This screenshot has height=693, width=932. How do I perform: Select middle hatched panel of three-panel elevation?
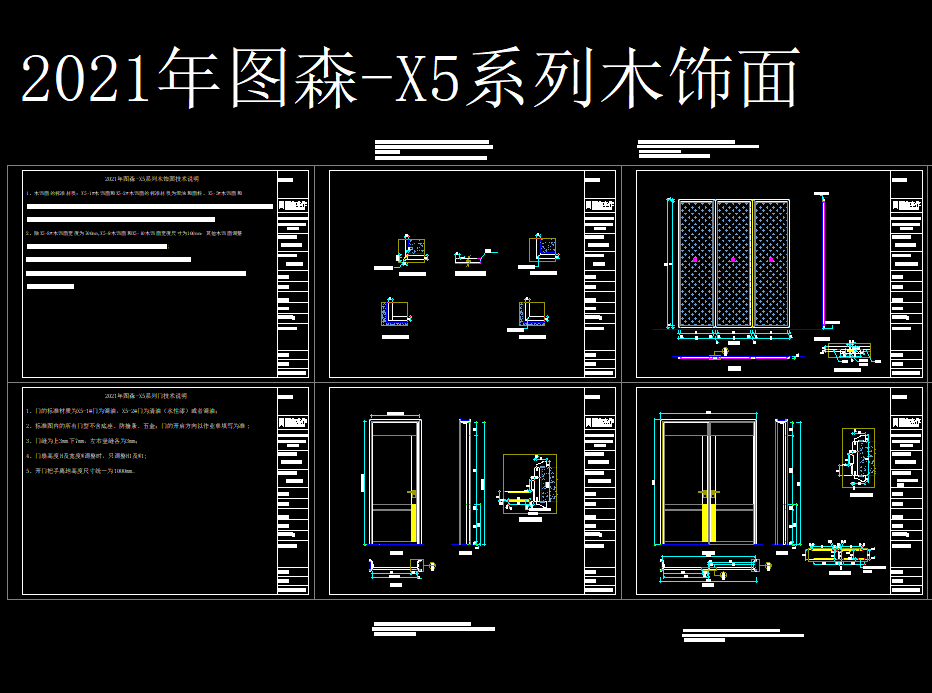(x=733, y=263)
